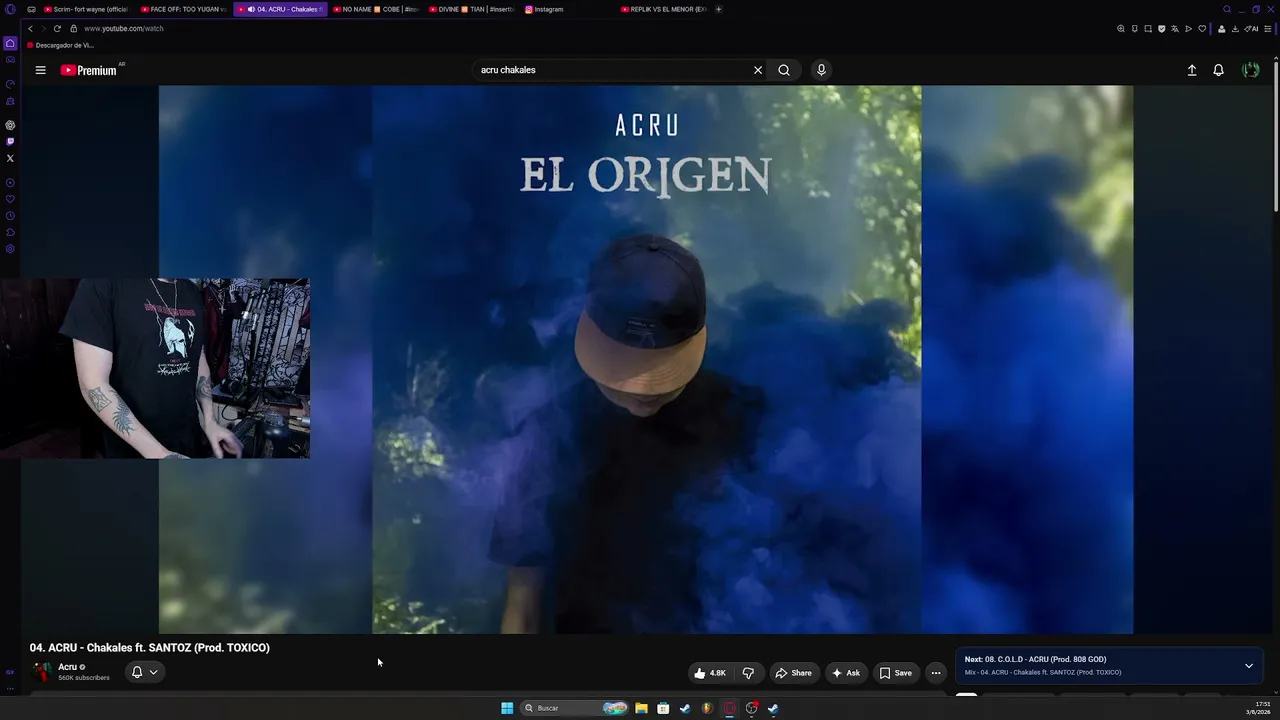Open more actions three-dot menu
The height and width of the screenshot is (720, 1280).
[x=936, y=673]
